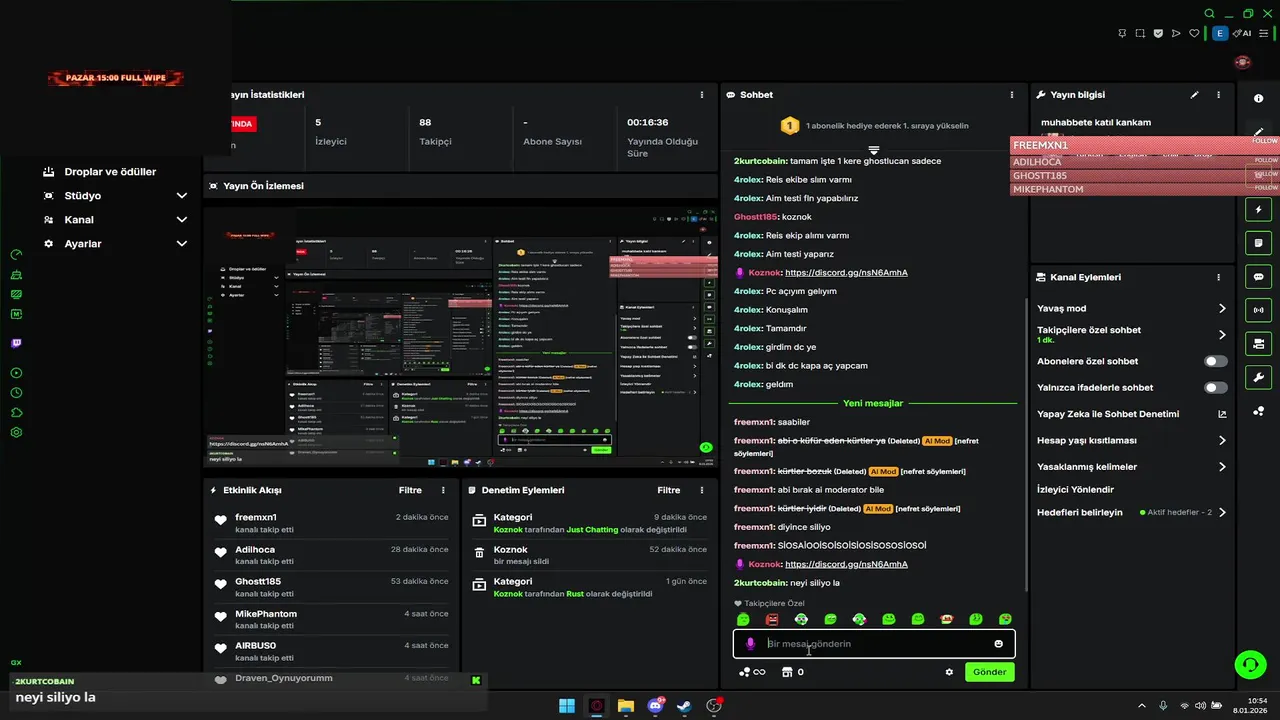1280x720 pixels.
Task: Click the Windows Start button
Action: 567,706
